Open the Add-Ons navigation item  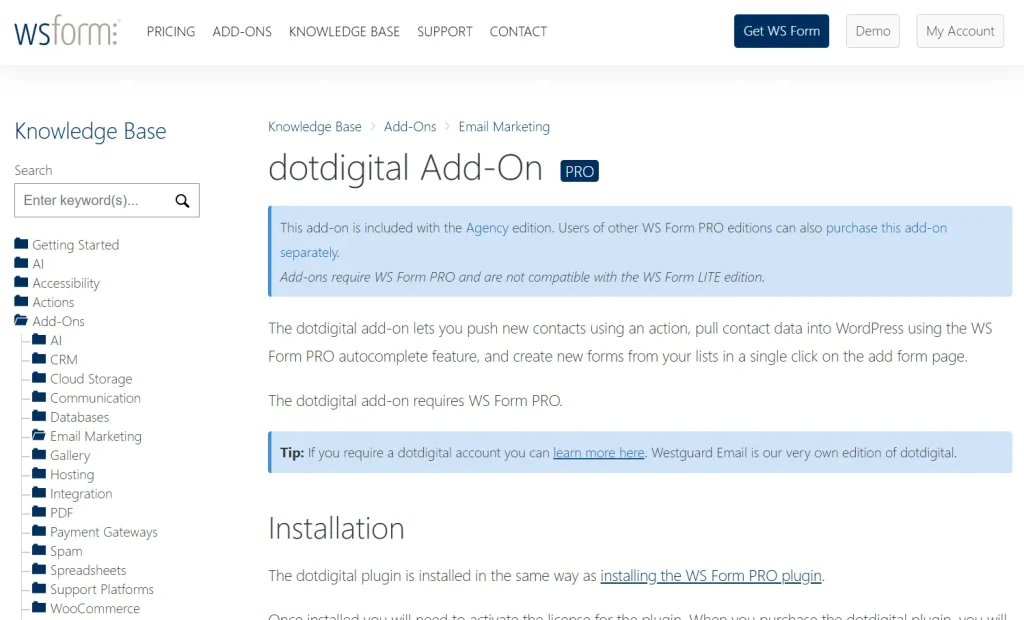[x=242, y=31]
